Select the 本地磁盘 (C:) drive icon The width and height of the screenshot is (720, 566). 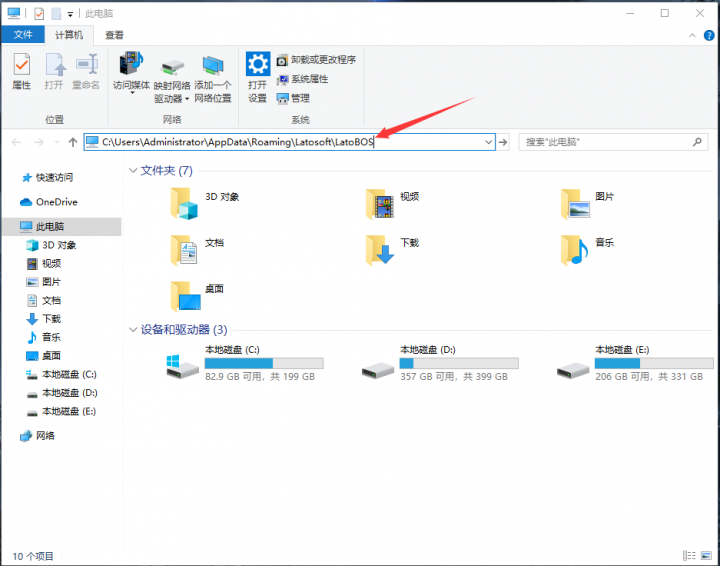point(182,367)
